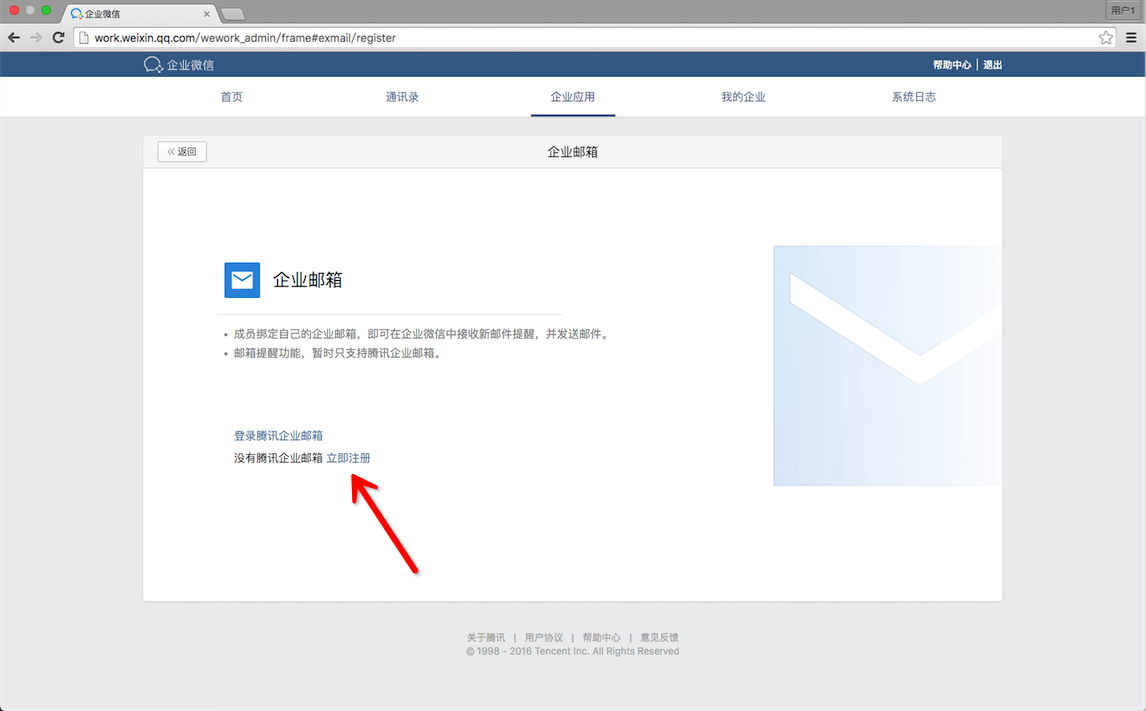The height and width of the screenshot is (711, 1146).
Task: Select the 企业应用 tab
Action: coord(573,97)
